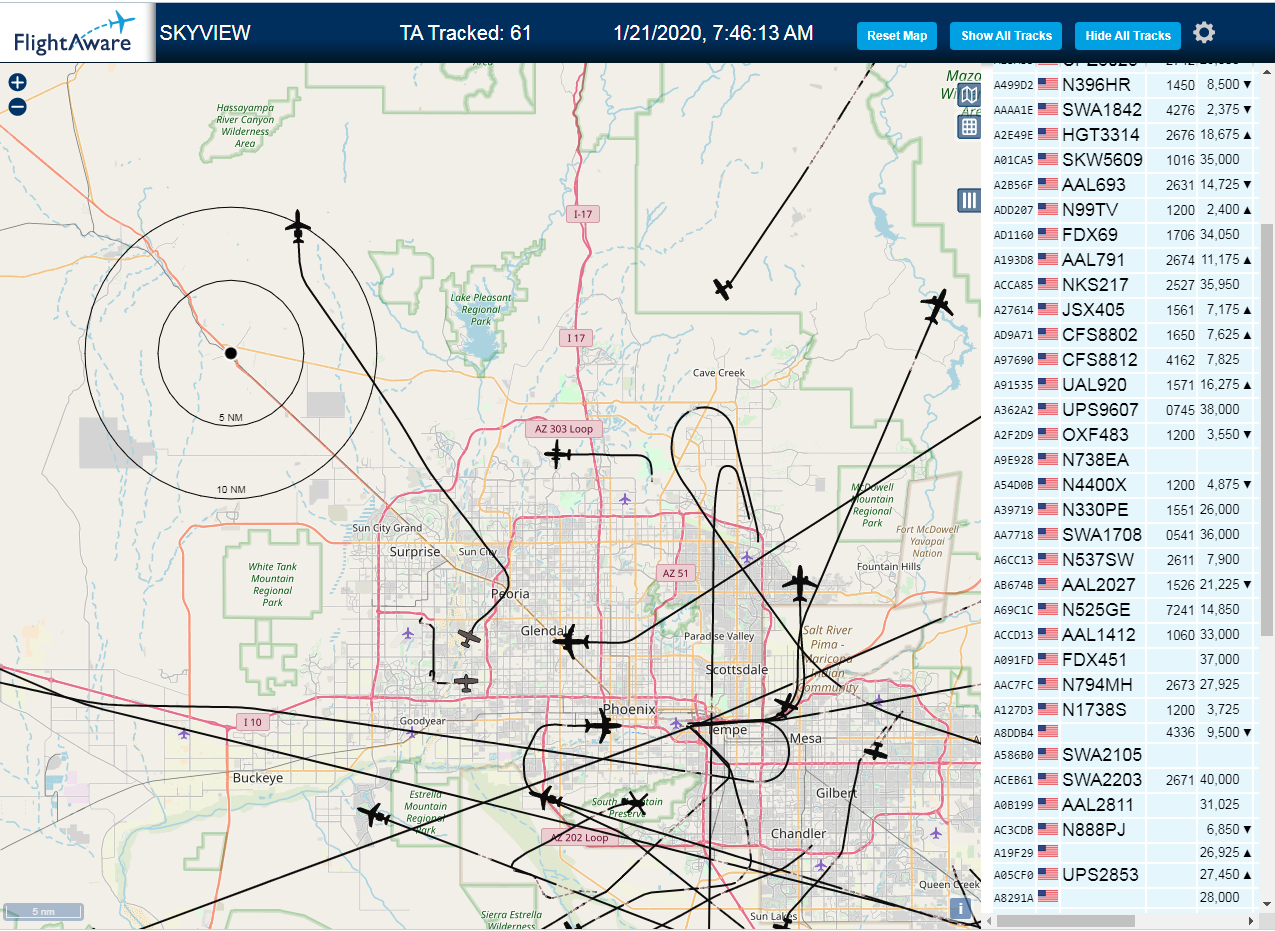Open the map layers icon

point(969,95)
